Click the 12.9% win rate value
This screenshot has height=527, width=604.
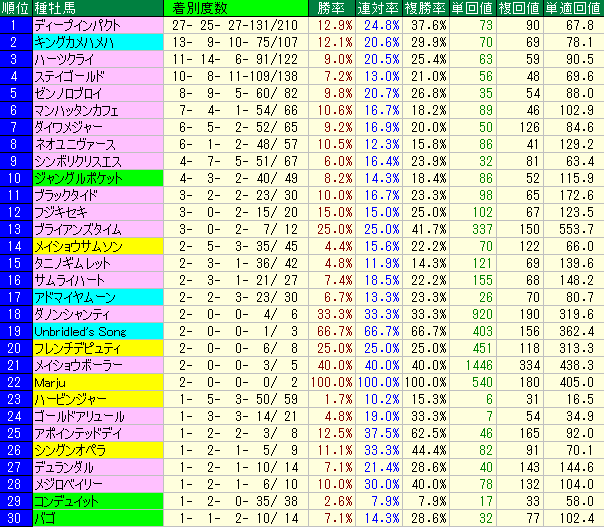pos(335,25)
